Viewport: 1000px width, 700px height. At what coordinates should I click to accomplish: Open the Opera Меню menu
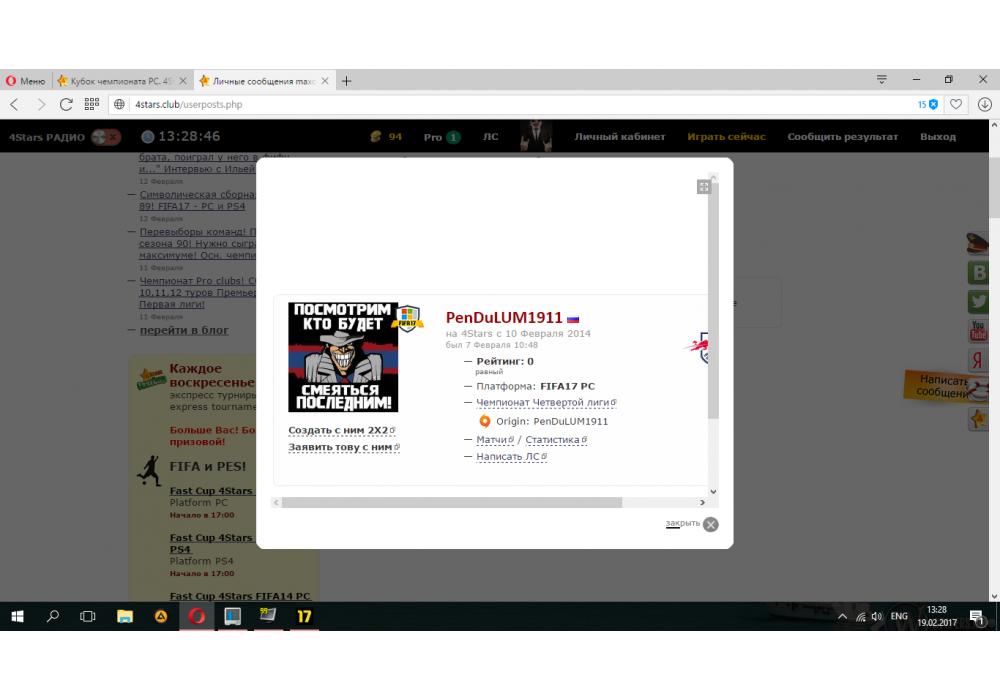click(x=26, y=80)
